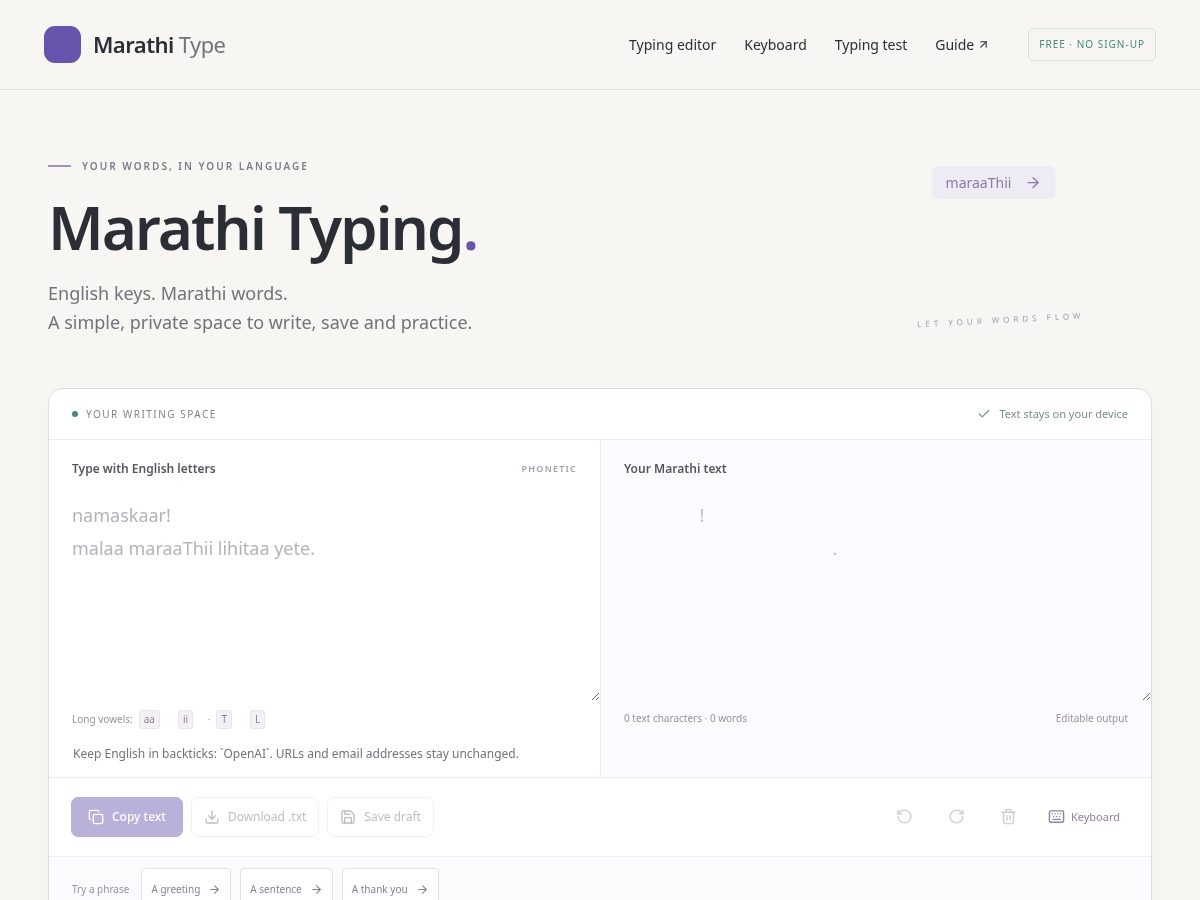
Task: Click the trash clear-text icon
Action: coord(1008,817)
